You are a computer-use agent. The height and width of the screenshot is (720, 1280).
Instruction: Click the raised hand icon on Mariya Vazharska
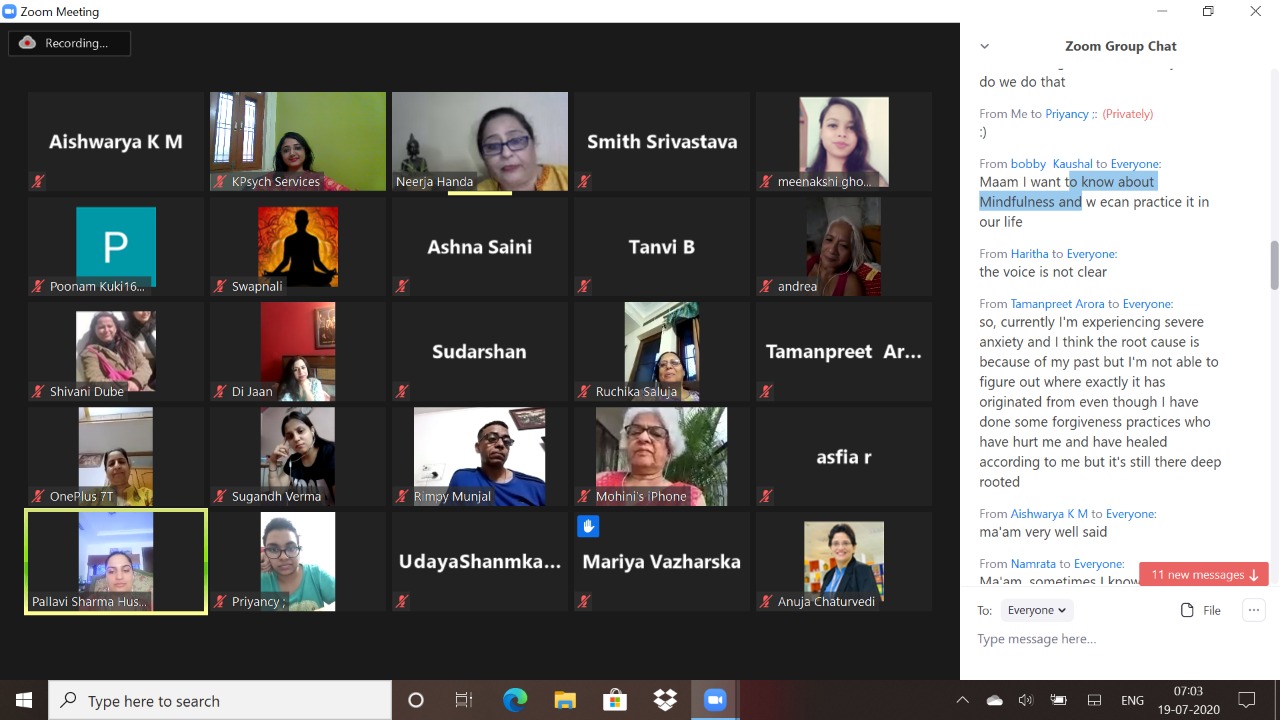click(x=588, y=525)
